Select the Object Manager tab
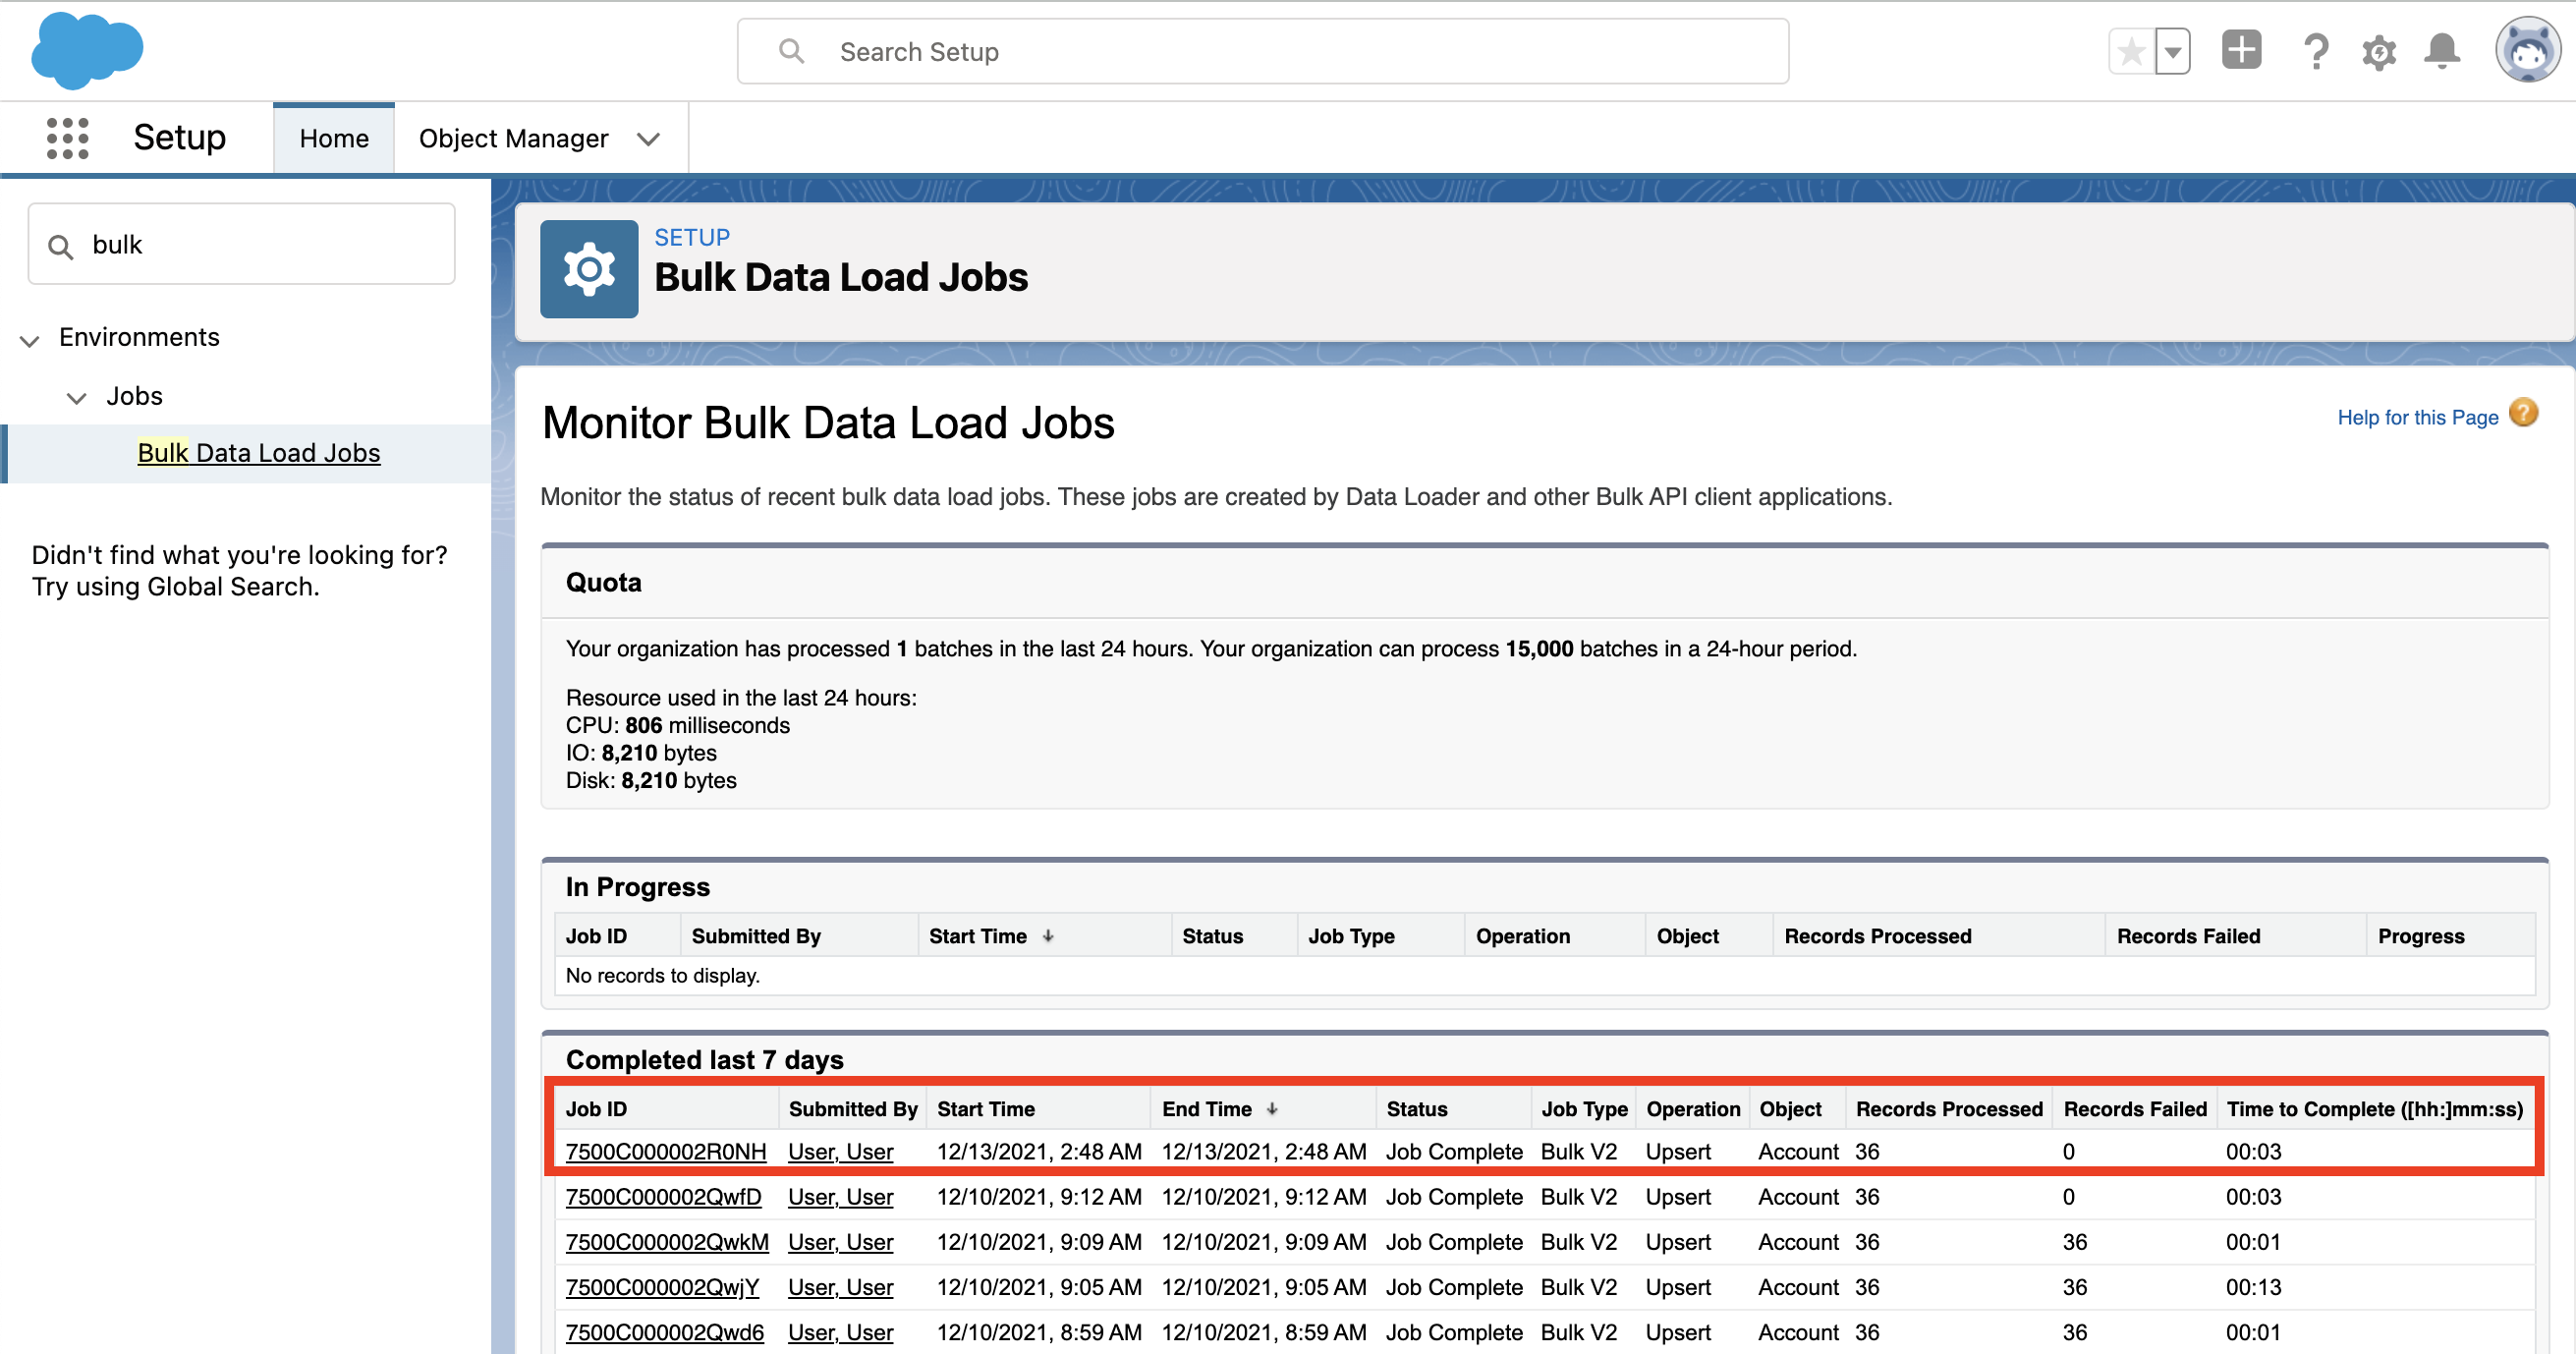The height and width of the screenshot is (1354, 2576). [513, 138]
